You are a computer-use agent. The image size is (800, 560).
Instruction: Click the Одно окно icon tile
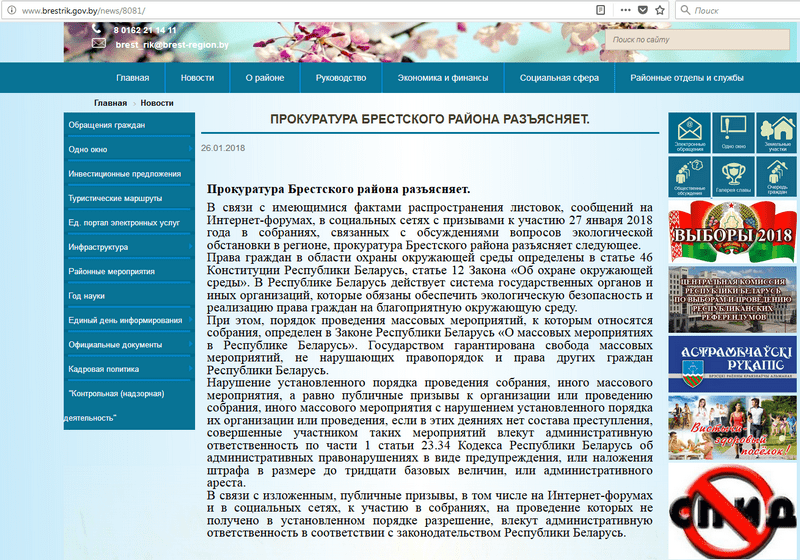733,134
